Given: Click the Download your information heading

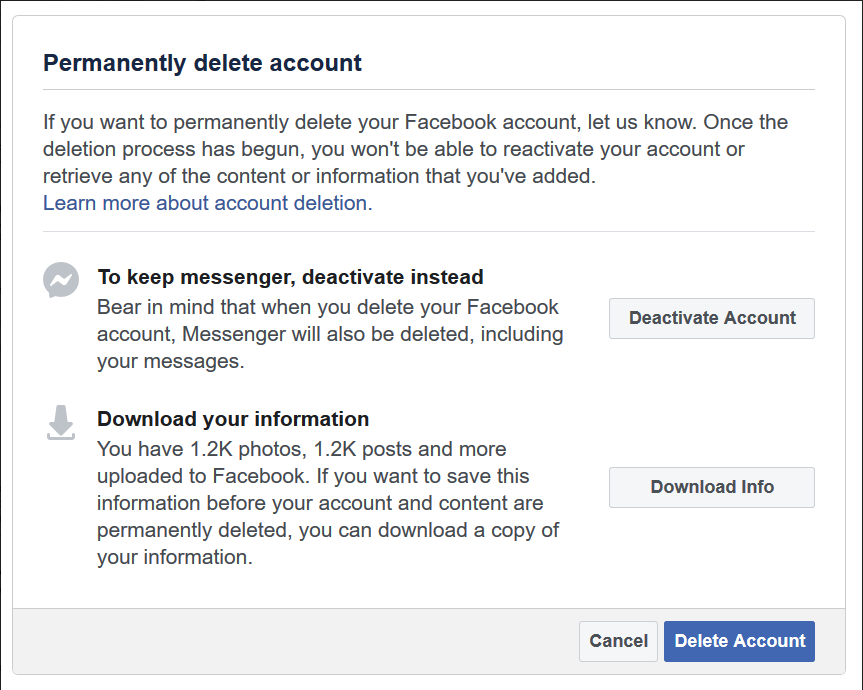Looking at the screenshot, I should [233, 419].
